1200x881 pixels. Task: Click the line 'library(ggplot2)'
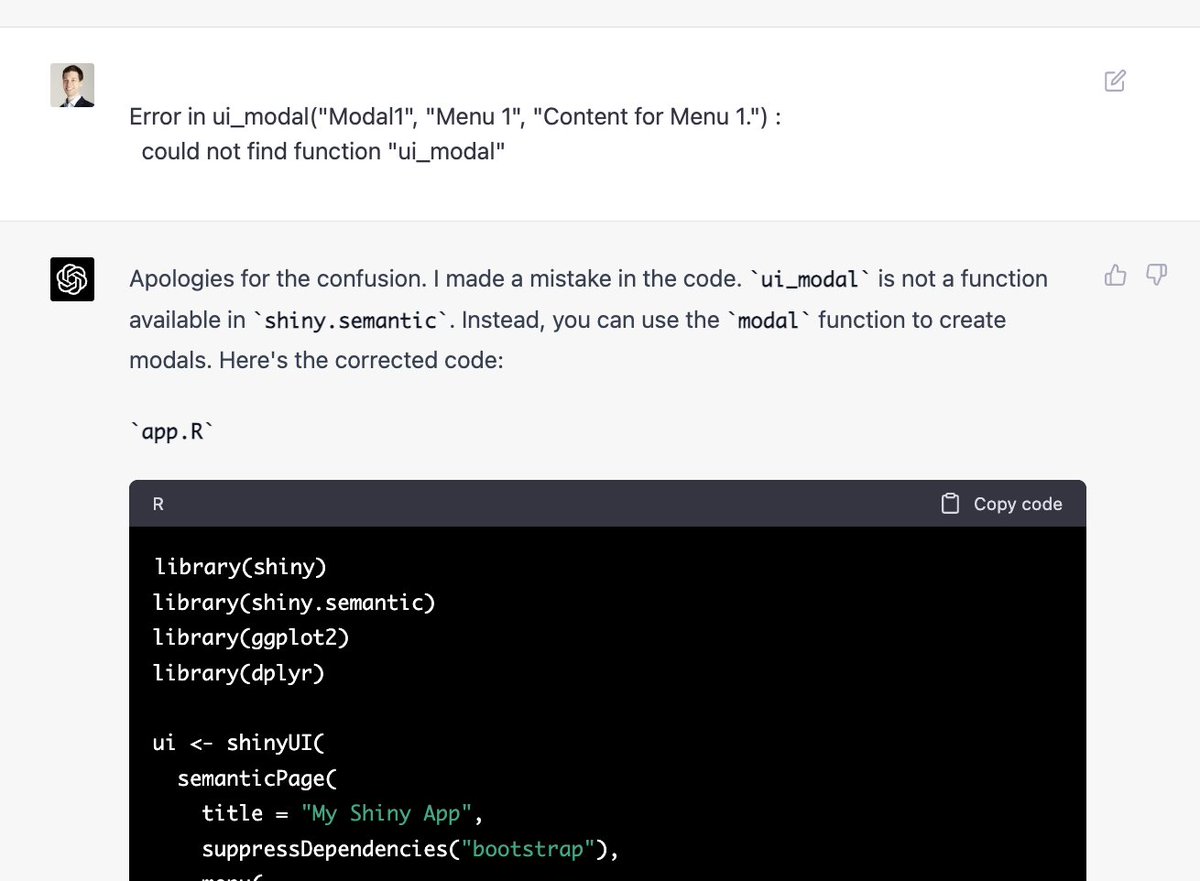click(x=252, y=638)
